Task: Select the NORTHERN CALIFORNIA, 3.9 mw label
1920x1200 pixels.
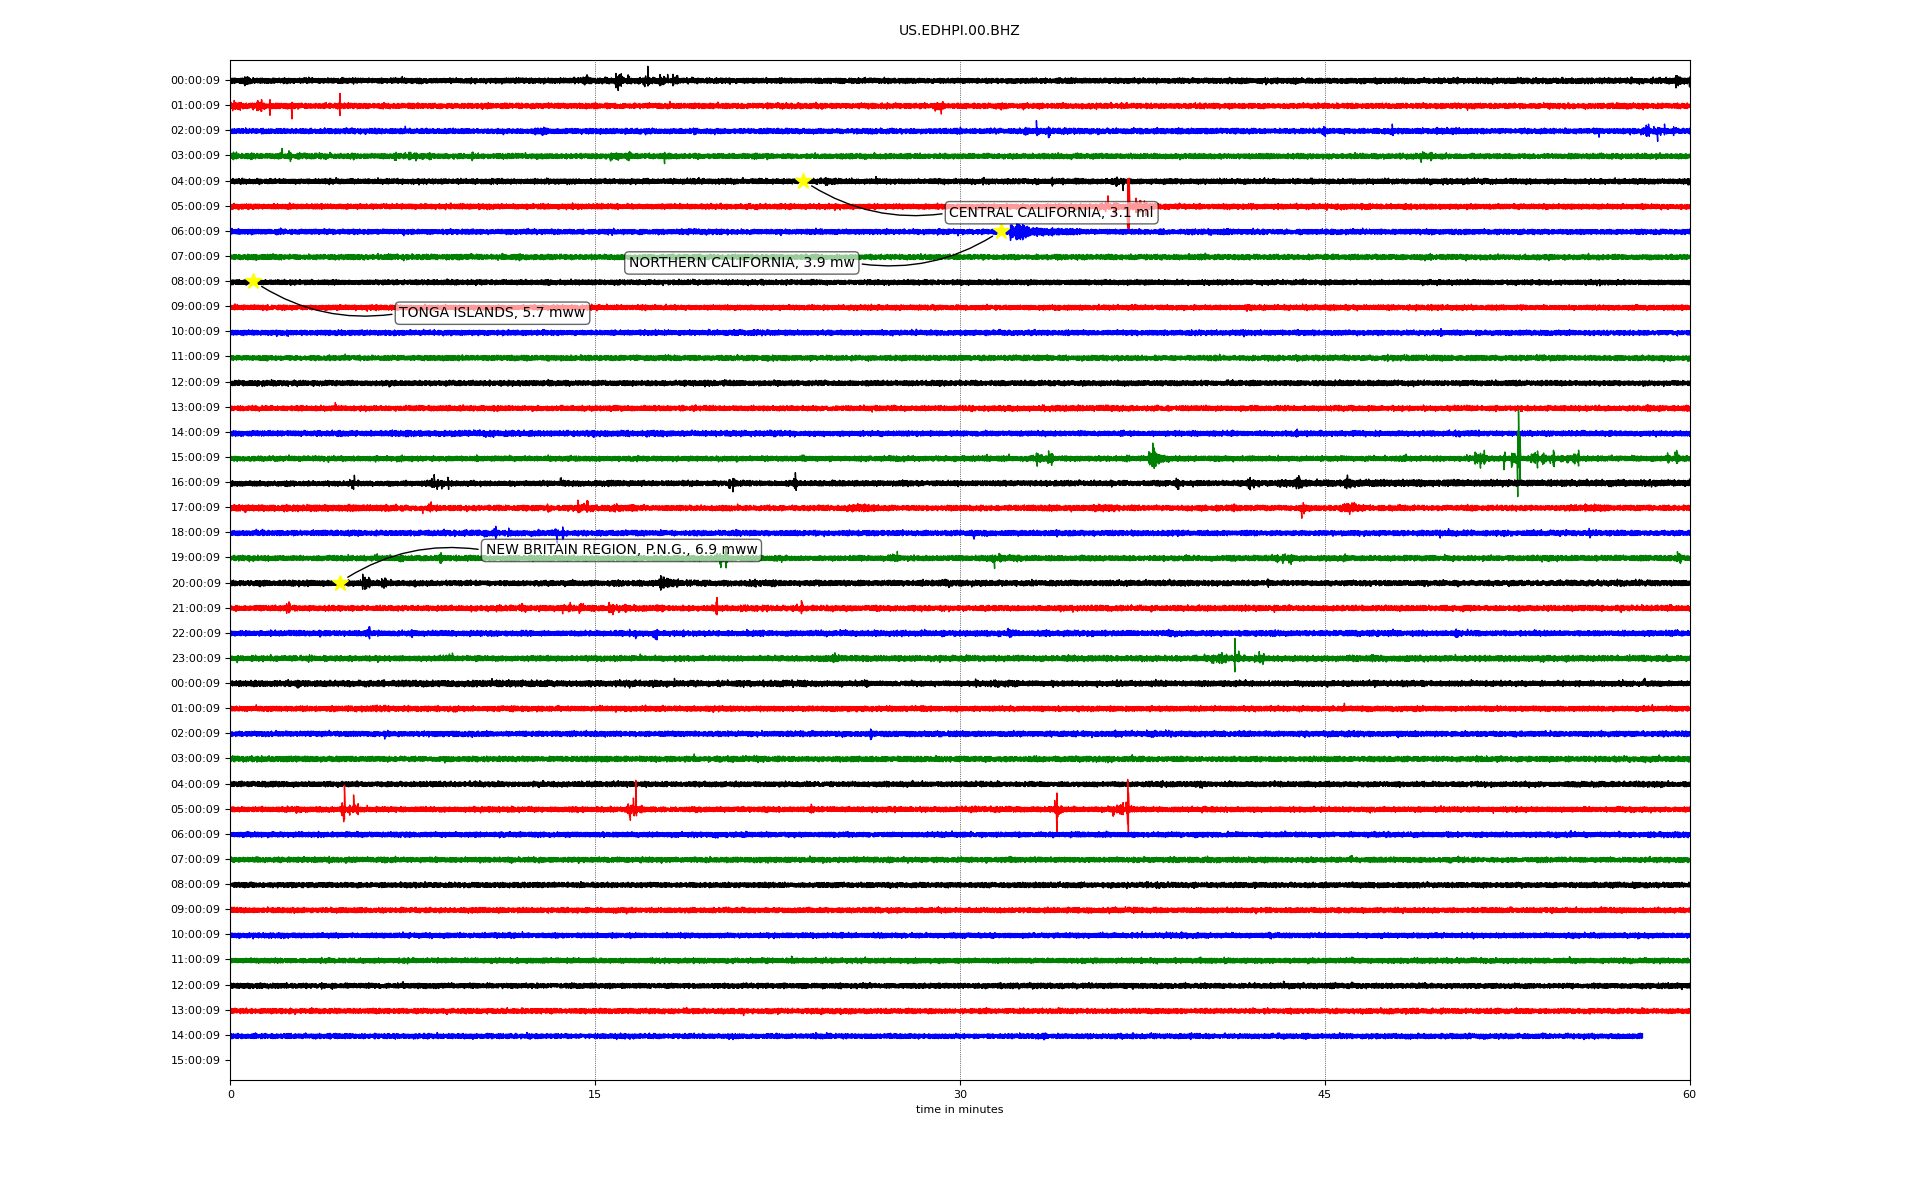Action: pos(741,263)
